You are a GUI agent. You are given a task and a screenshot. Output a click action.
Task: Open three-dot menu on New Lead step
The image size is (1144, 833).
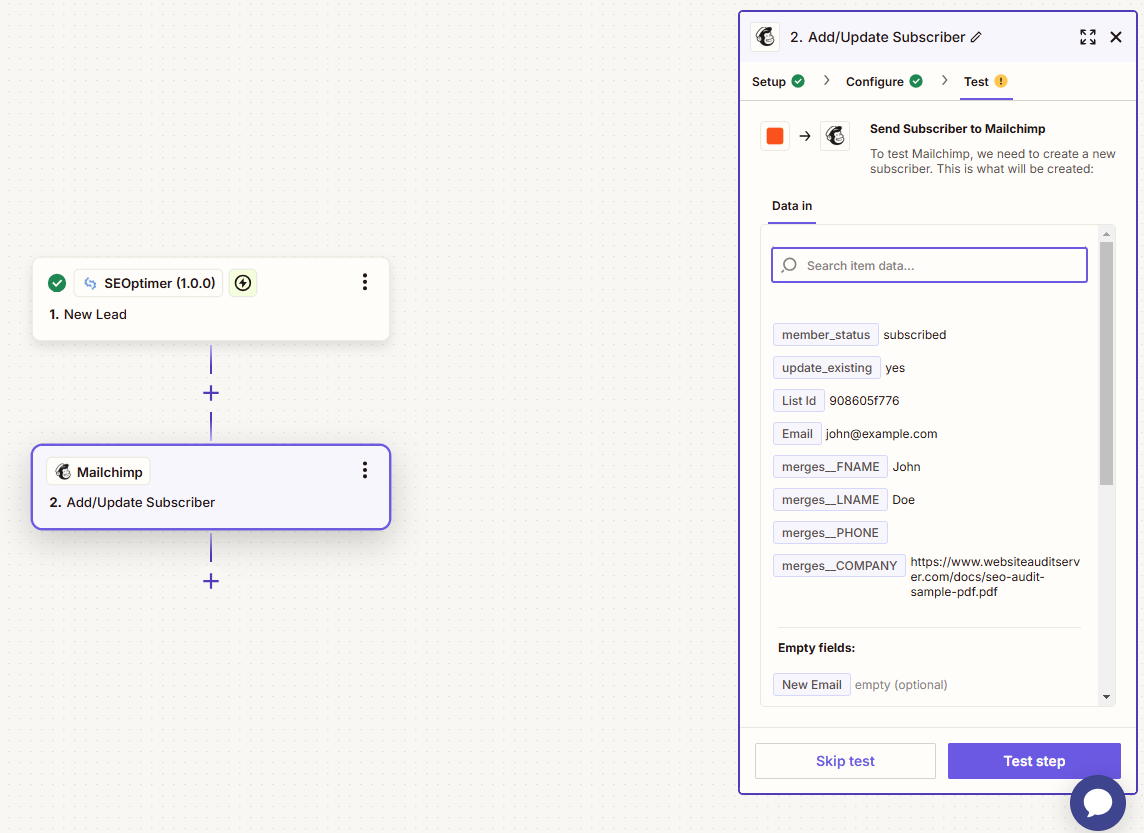(x=365, y=282)
